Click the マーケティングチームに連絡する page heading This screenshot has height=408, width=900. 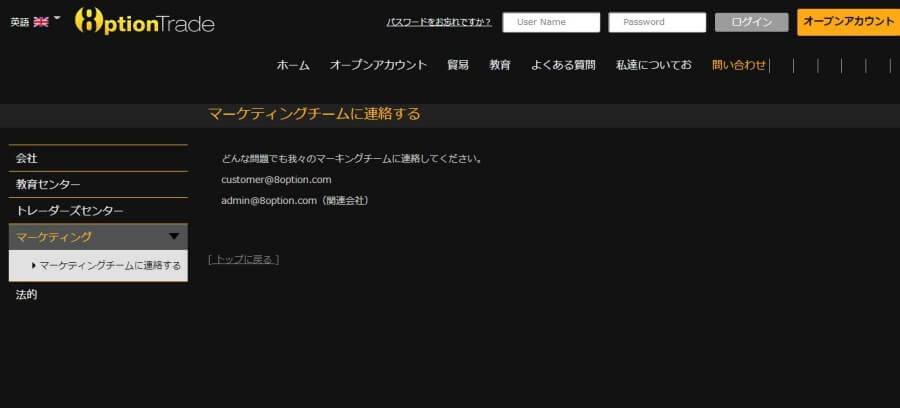tap(314, 114)
